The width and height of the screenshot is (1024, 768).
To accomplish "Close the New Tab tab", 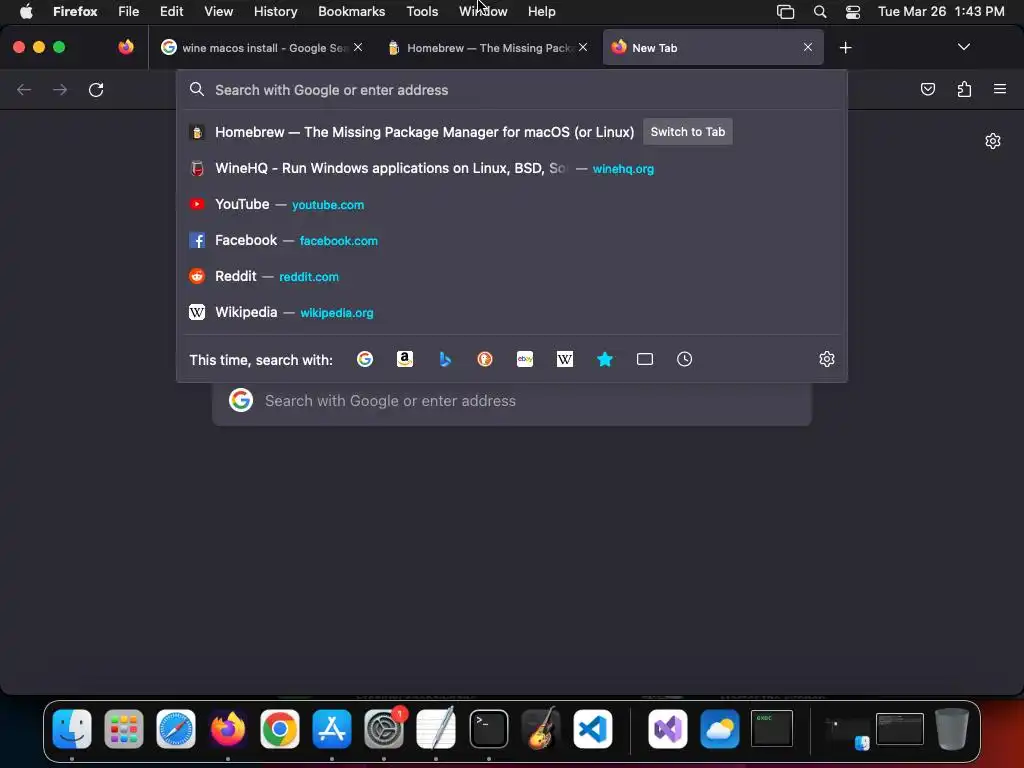I will [x=808, y=47].
